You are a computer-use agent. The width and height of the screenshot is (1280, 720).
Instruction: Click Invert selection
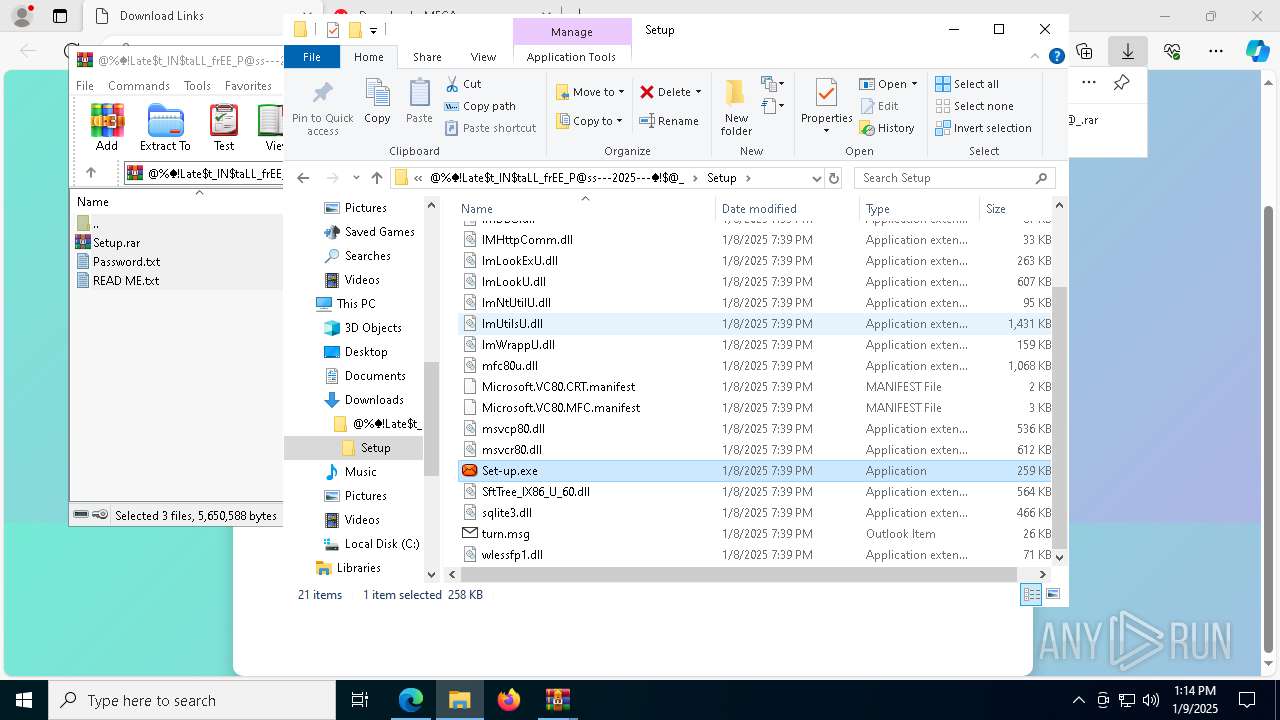983,128
